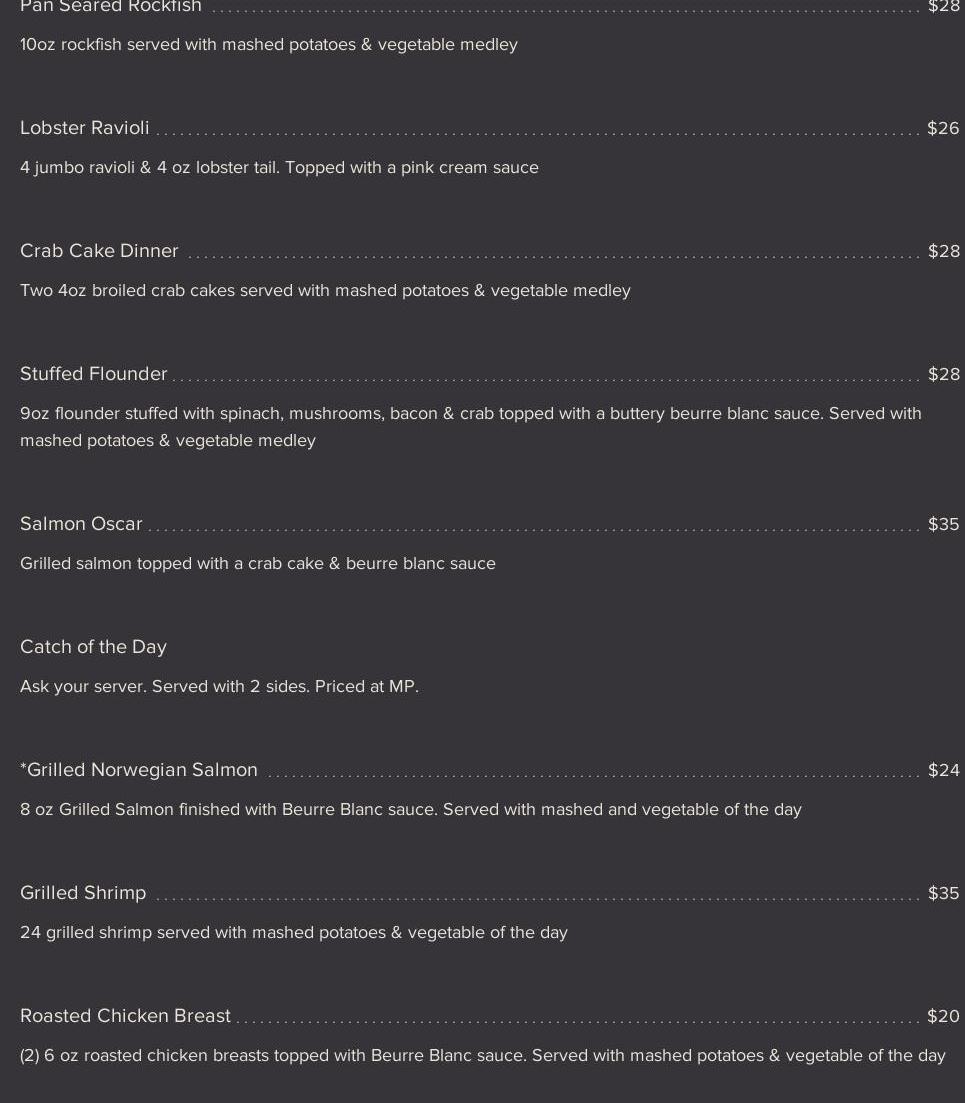Click the 10oz rockfish description text

click(x=269, y=45)
